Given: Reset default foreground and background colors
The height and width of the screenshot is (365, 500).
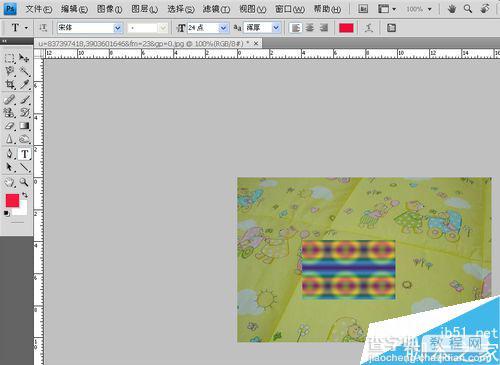Looking at the screenshot, I should coord(7,214).
